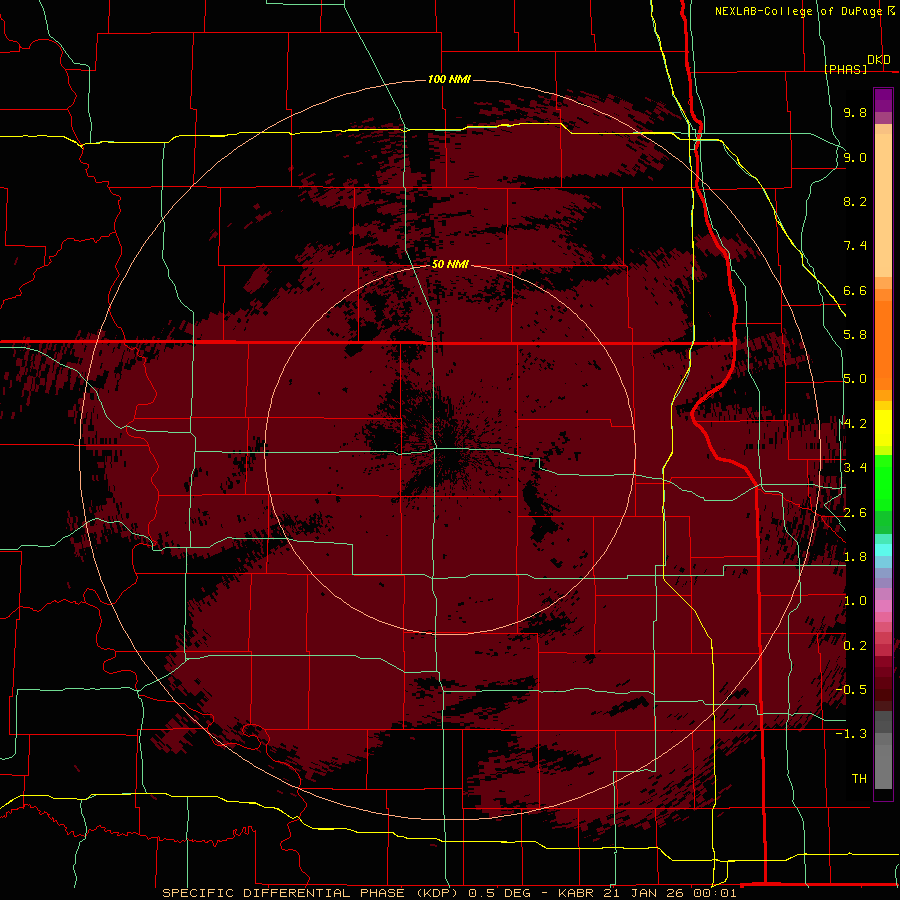This screenshot has height=900, width=900.
Task: Click the radar site center inside the 50 NMI ring
Action: pyautogui.click(x=450, y=449)
